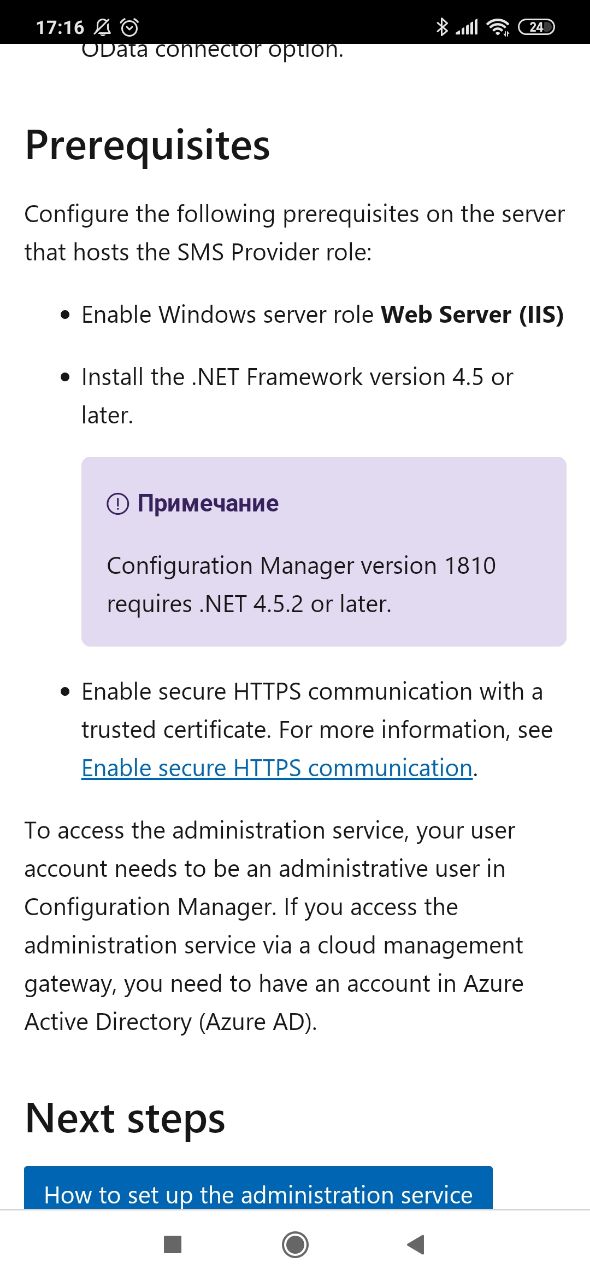Tap the bold Web Server (IIS) text
590x1280 pixels.
pyautogui.click(x=472, y=315)
